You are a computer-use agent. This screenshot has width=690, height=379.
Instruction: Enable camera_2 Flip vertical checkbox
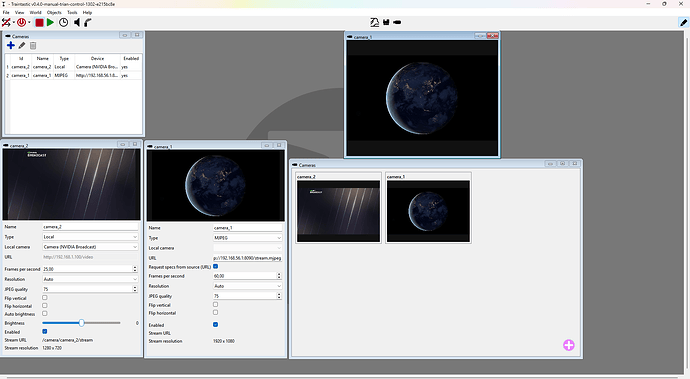coord(44,298)
